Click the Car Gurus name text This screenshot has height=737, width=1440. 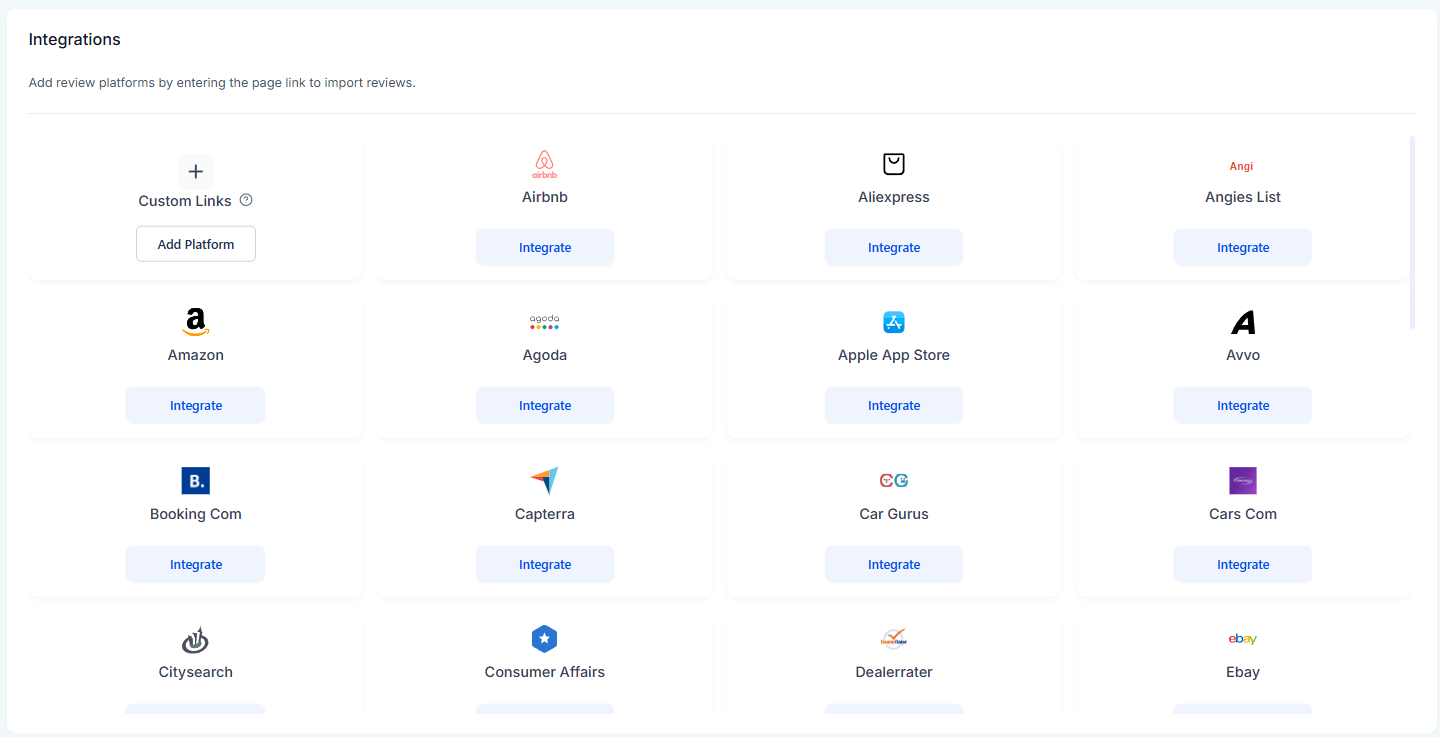click(x=894, y=514)
